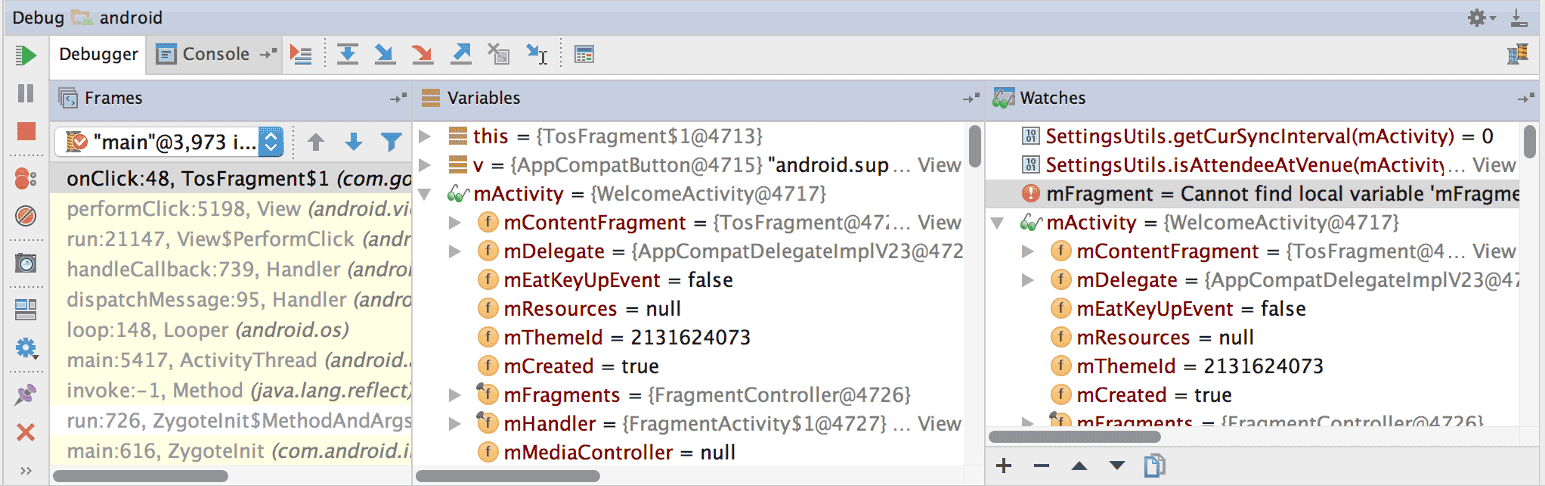This screenshot has width=1545, height=486.
Task: Click the Step Out icon
Action: (460, 54)
